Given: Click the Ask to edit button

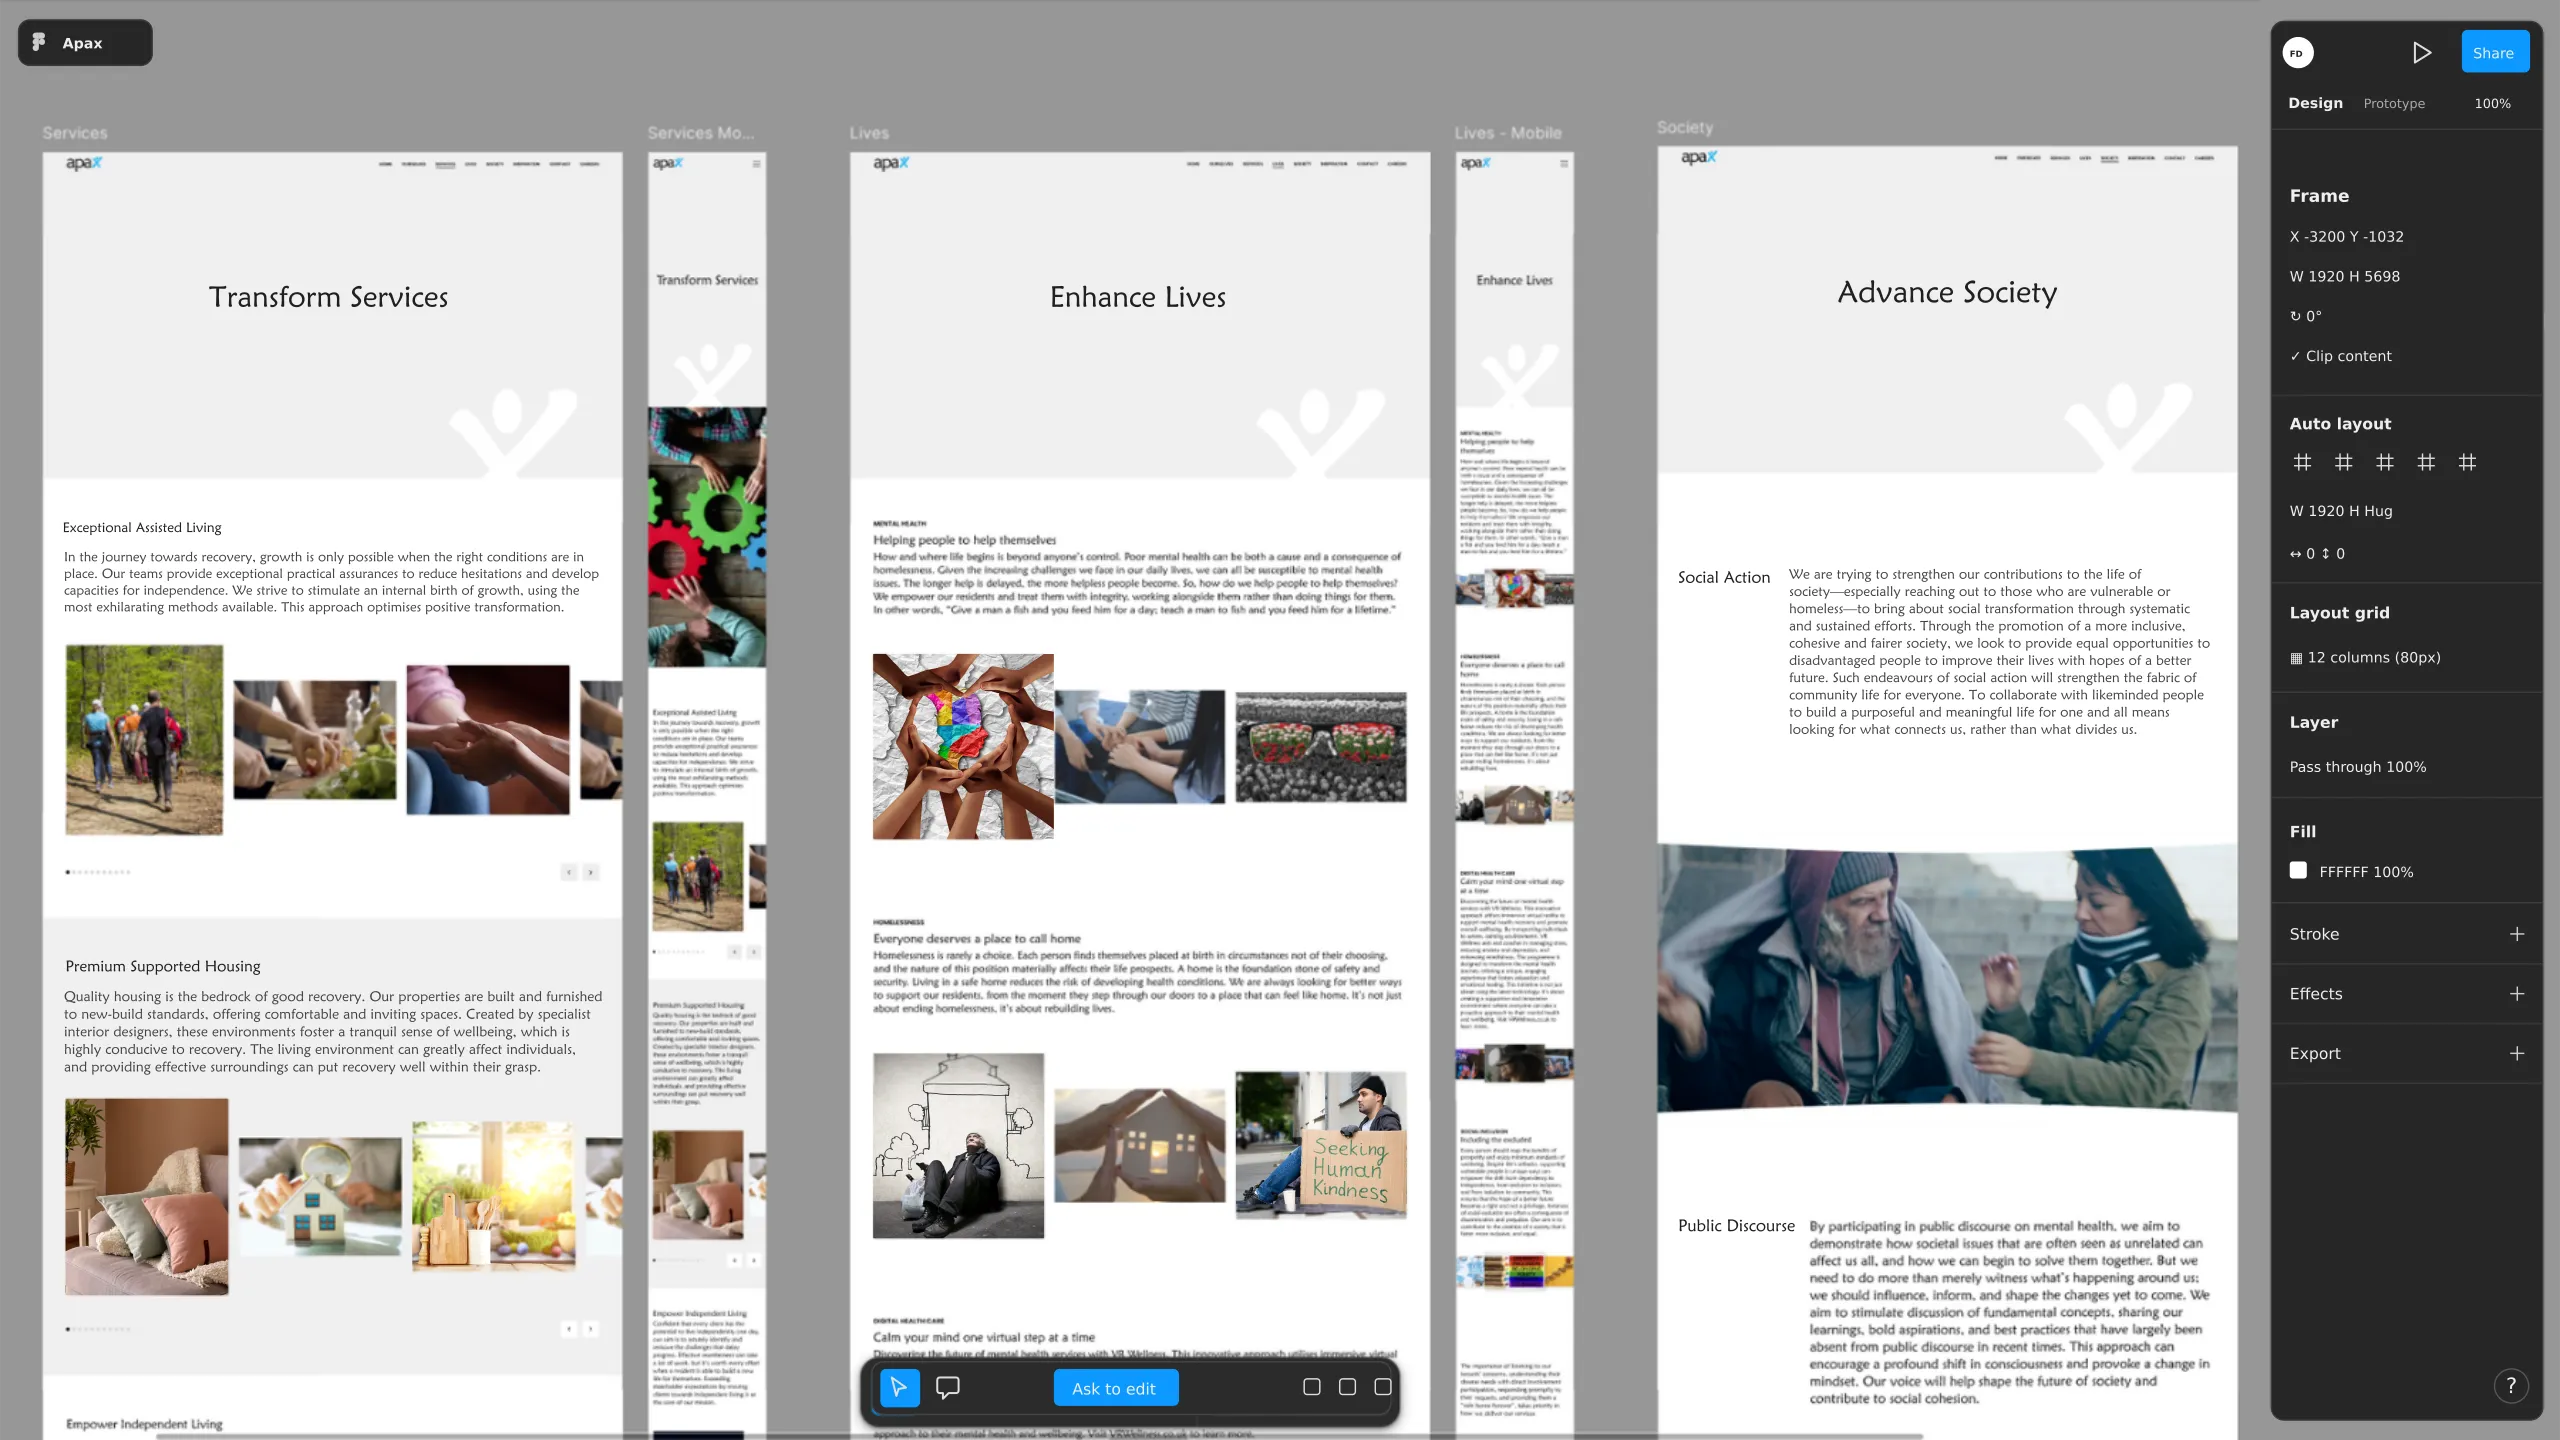Looking at the screenshot, I should click(x=1115, y=1388).
